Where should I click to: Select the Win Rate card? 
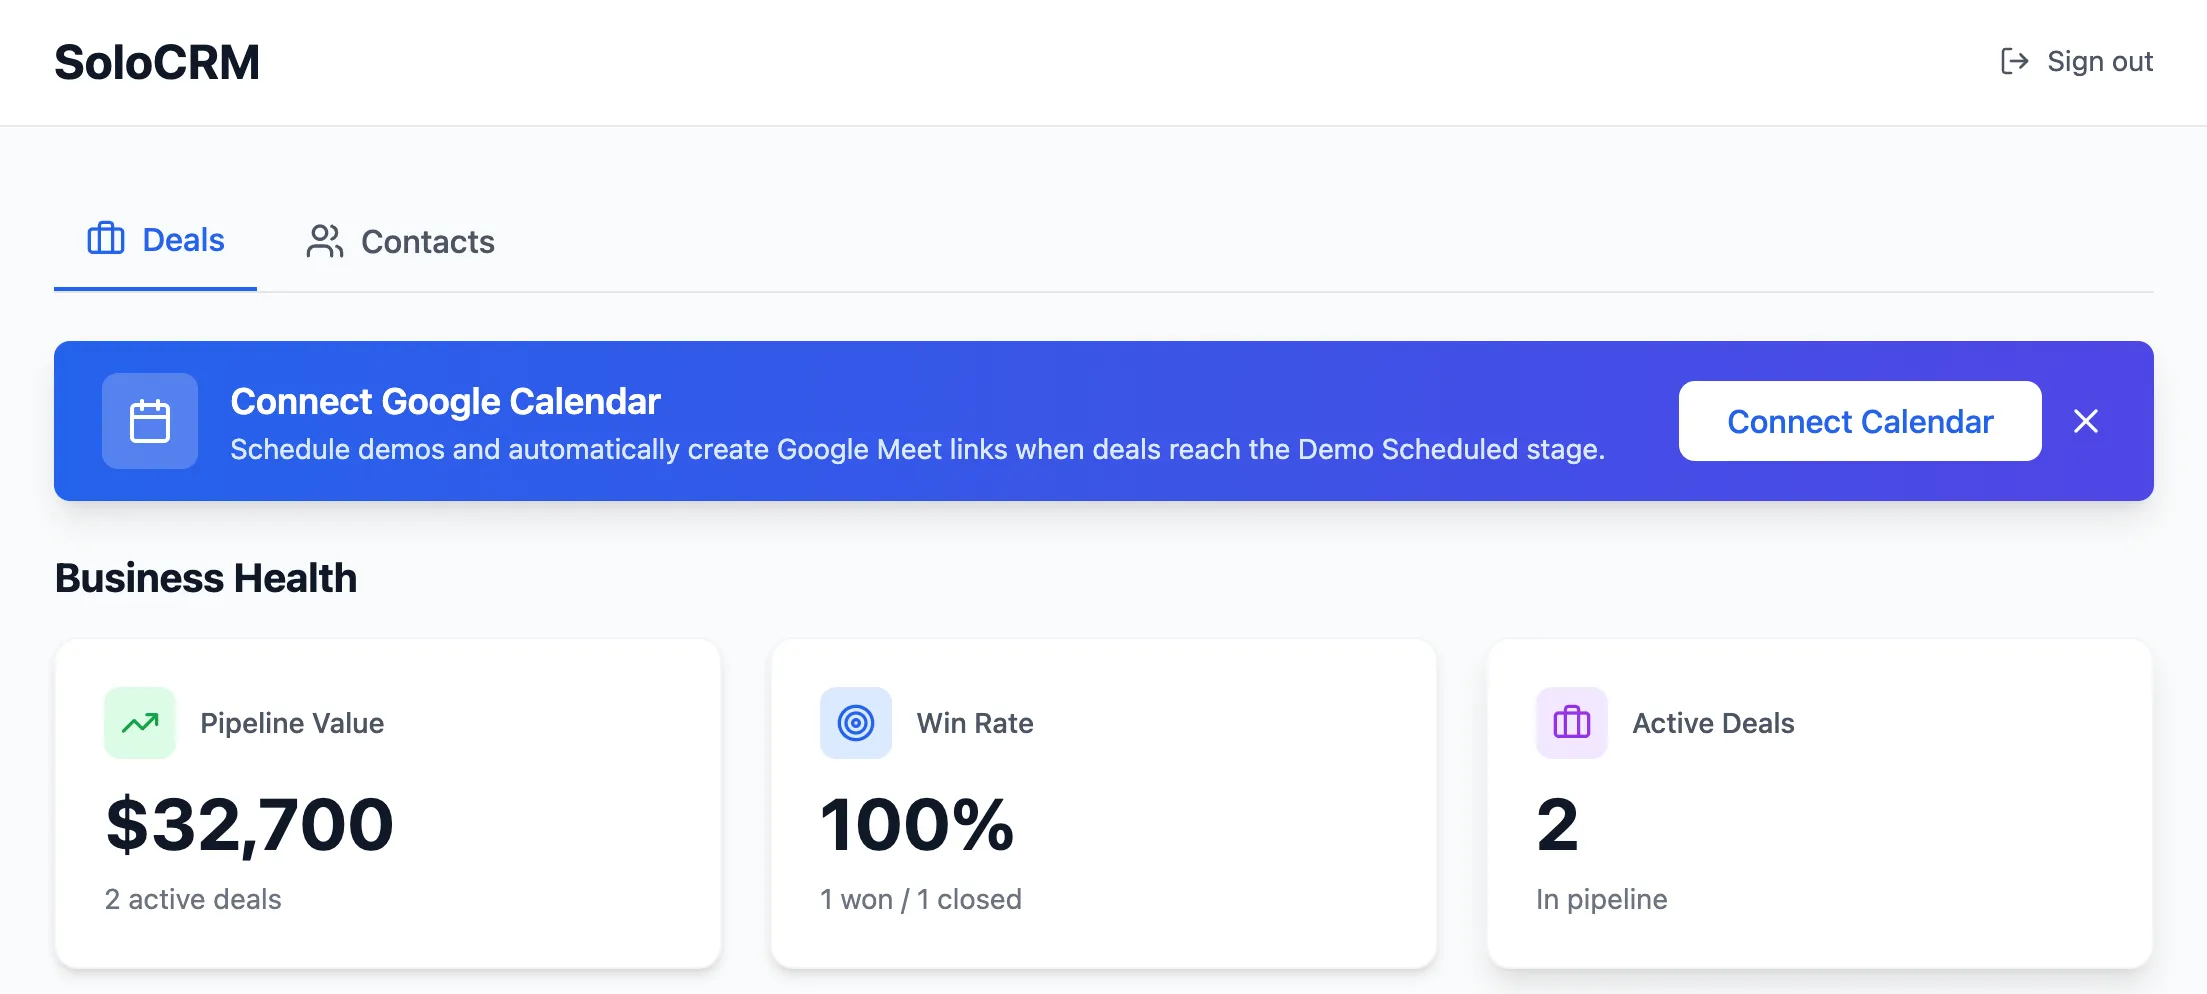click(1103, 802)
